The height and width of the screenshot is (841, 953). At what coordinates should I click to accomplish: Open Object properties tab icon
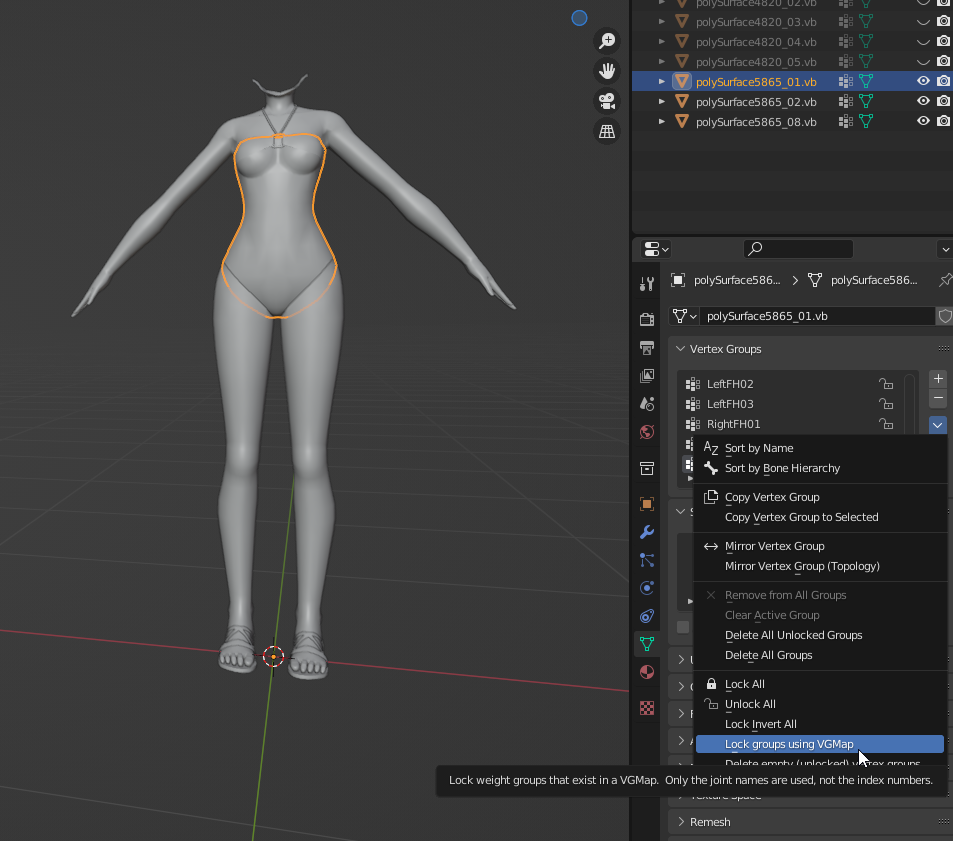click(647, 504)
